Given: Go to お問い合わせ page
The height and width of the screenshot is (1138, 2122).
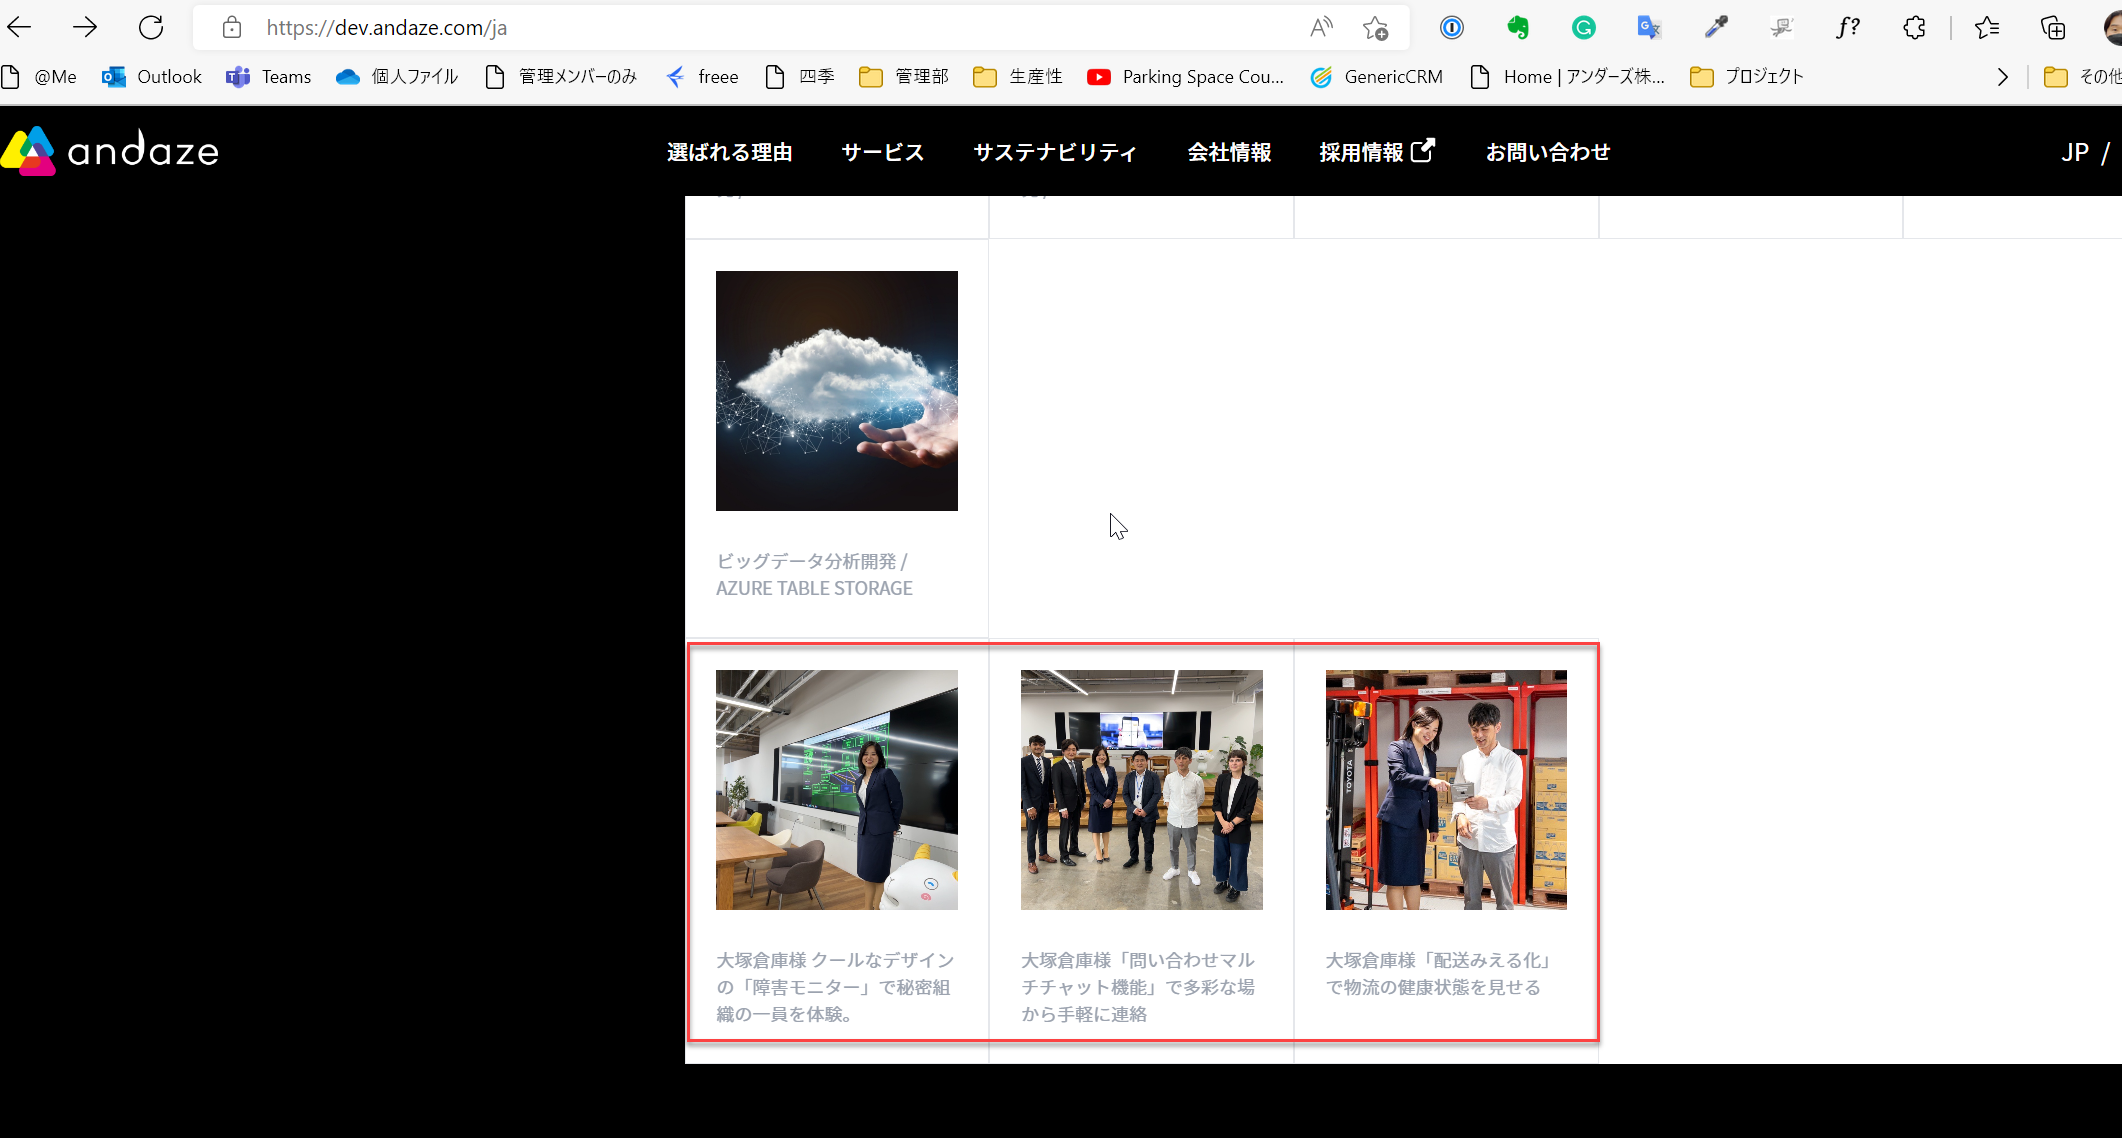Looking at the screenshot, I should pyautogui.click(x=1547, y=152).
